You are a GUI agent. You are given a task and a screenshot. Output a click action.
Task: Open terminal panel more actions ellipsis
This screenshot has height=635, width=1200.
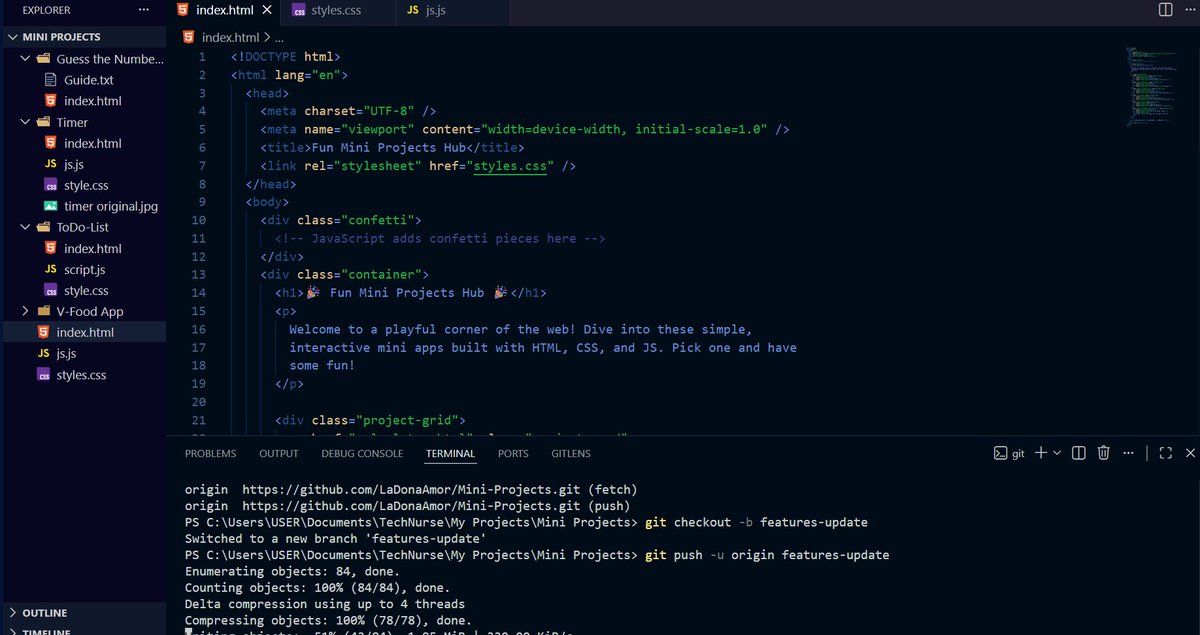click(x=1129, y=453)
